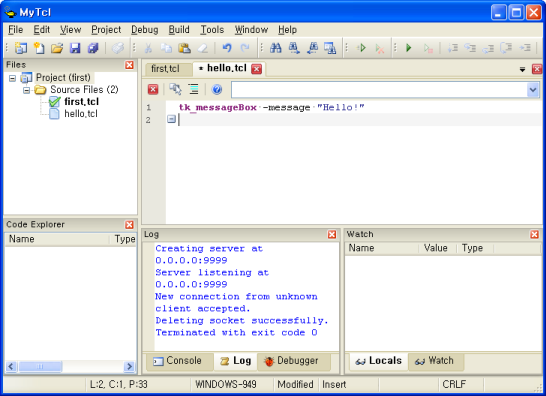
Task: Open the View menu
Action: tap(70, 30)
